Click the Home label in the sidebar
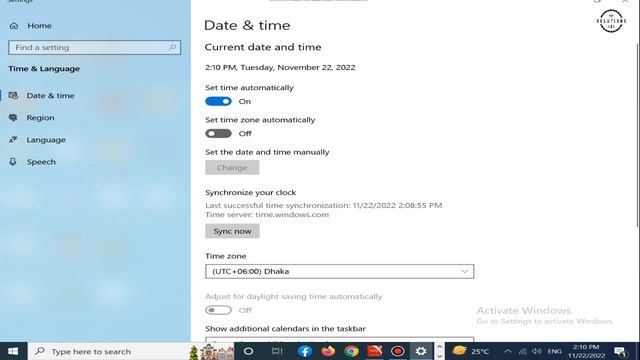 point(39,26)
